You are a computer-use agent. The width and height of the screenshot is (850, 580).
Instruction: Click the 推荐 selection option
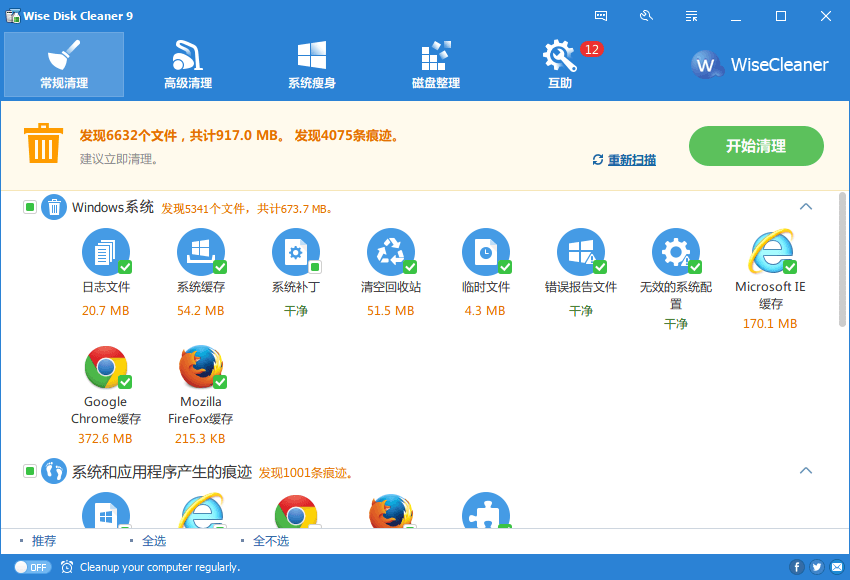(44, 540)
